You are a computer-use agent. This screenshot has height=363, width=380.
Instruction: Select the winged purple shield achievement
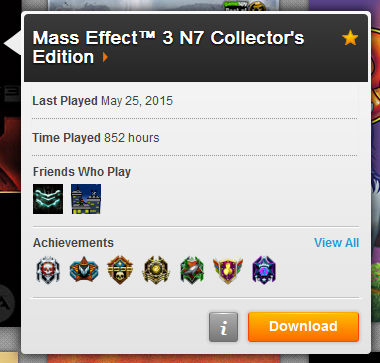click(228, 270)
